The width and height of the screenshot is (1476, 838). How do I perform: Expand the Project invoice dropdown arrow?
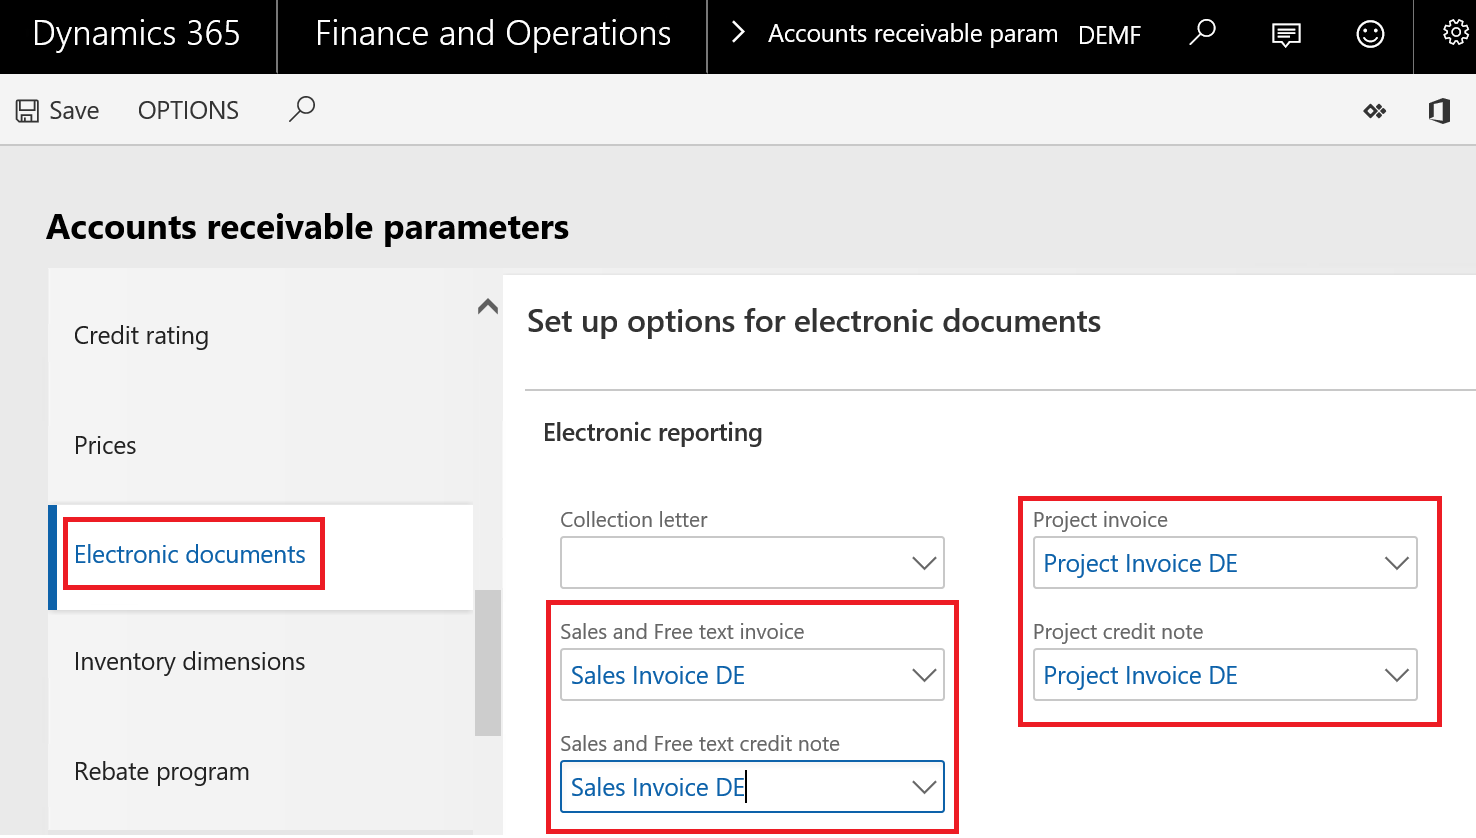[x=1397, y=563]
